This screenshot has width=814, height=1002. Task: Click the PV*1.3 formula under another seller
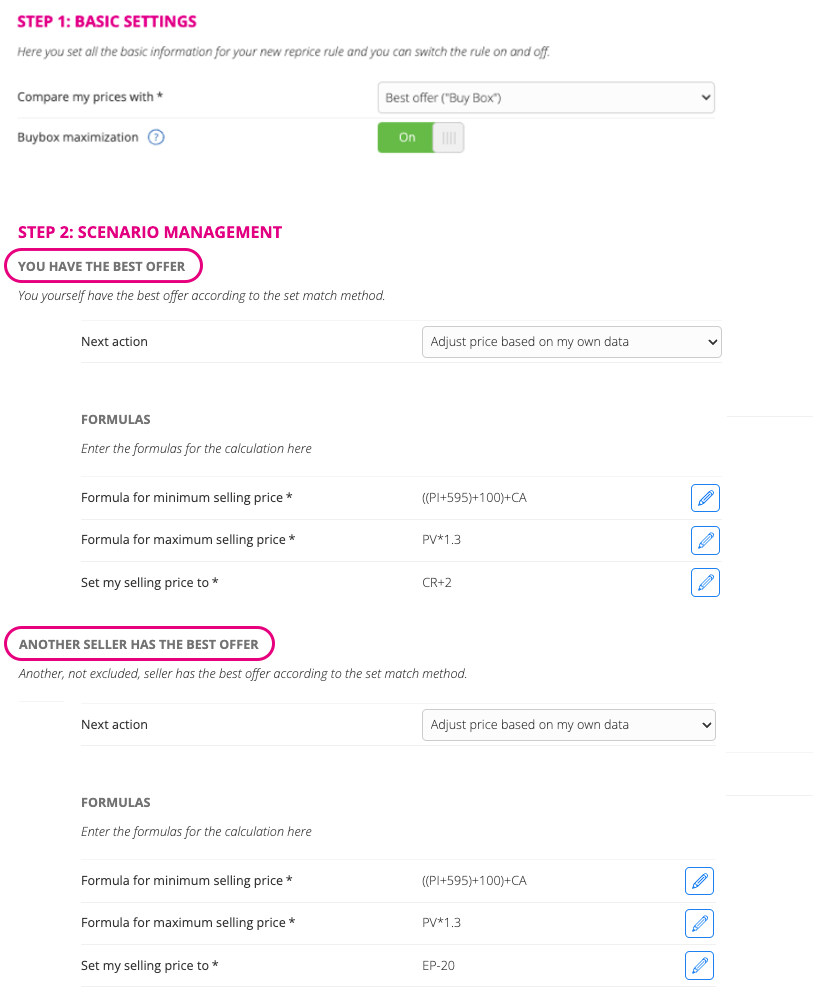(x=441, y=923)
